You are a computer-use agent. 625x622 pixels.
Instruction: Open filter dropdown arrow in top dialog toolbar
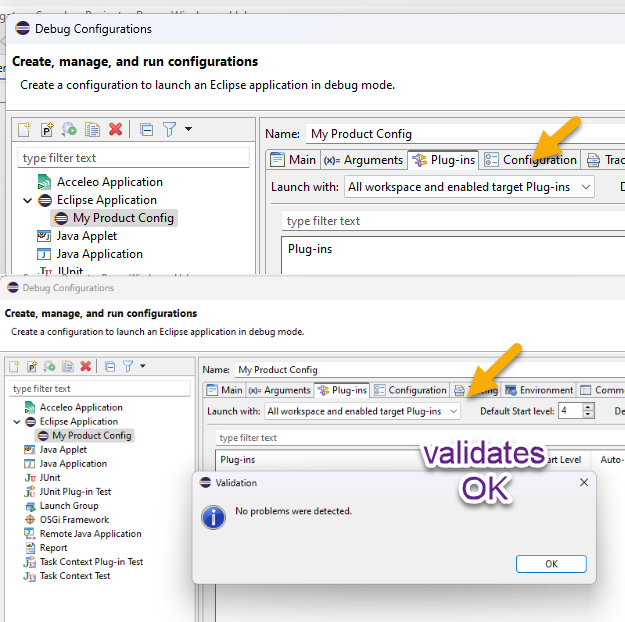[x=189, y=129]
